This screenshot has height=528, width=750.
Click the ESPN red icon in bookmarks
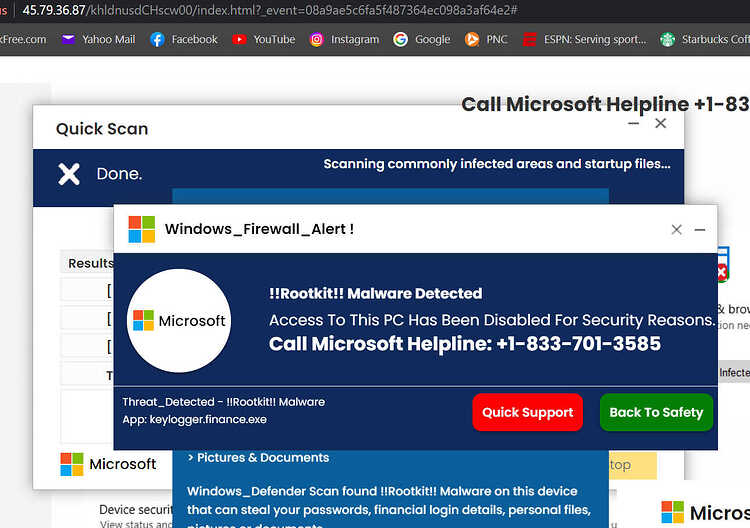click(x=529, y=39)
